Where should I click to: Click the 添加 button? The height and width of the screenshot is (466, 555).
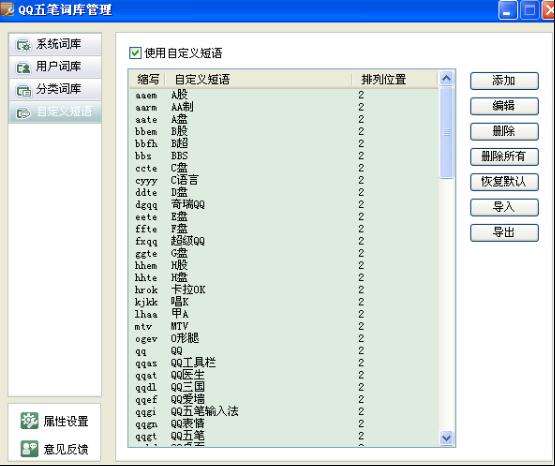click(504, 81)
